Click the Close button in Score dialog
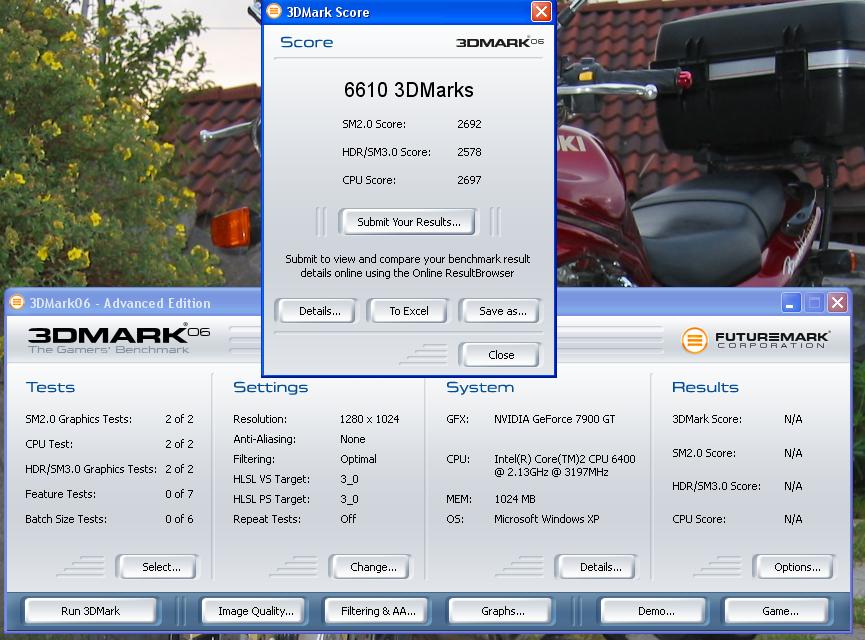 pyautogui.click(x=501, y=355)
